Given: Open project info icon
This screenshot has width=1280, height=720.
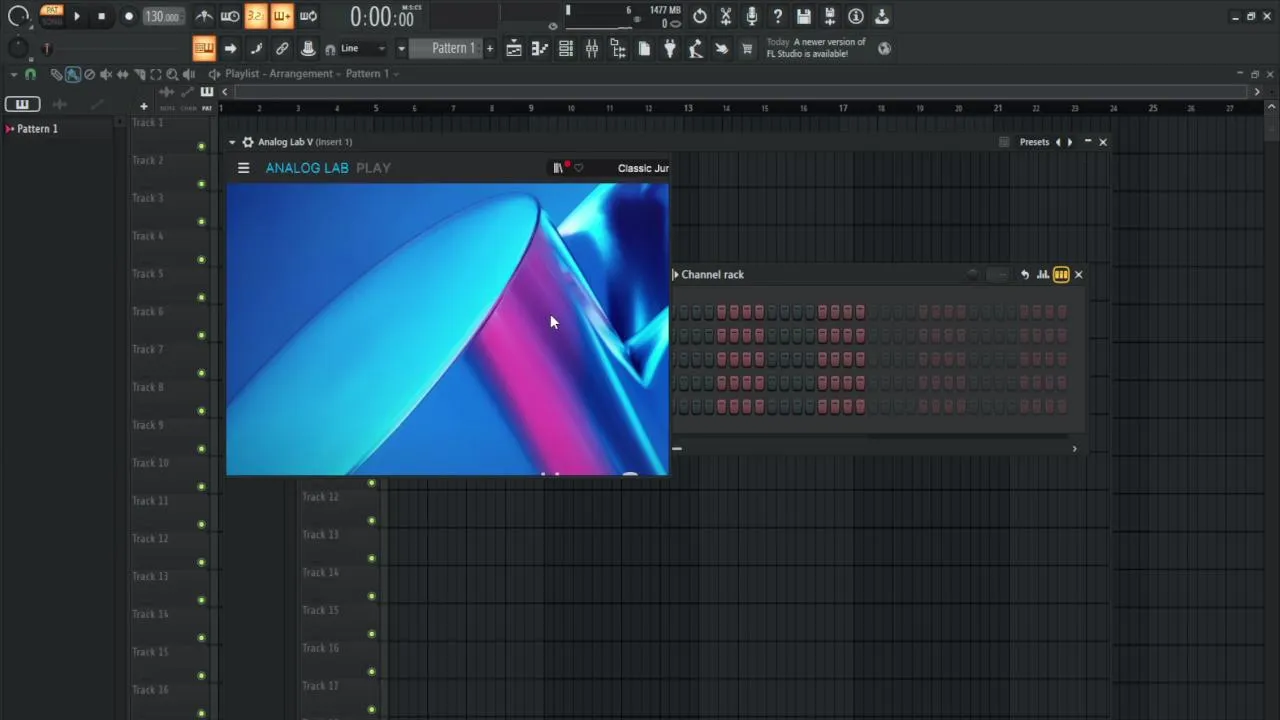Looking at the screenshot, I should point(856,16).
